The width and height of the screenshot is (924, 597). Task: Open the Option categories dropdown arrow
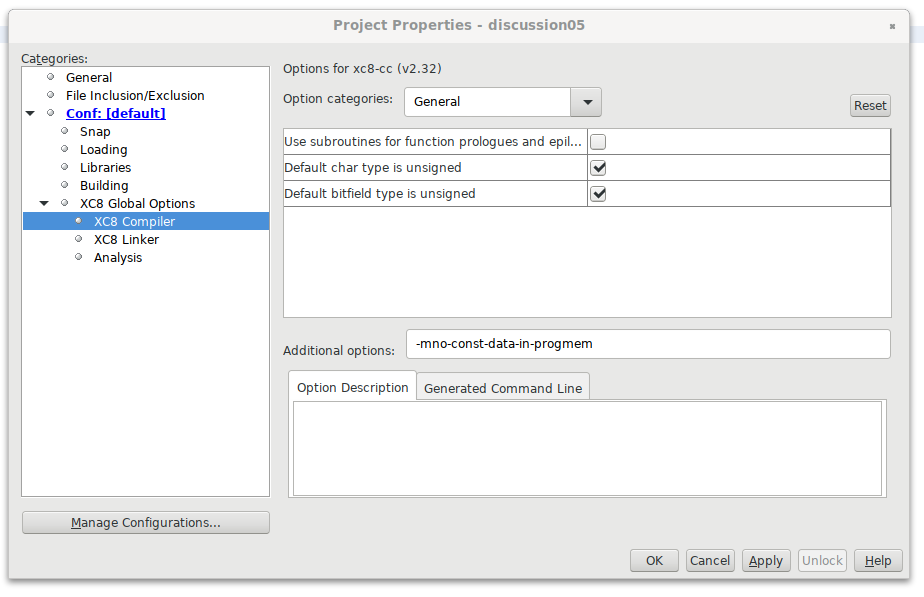(586, 102)
